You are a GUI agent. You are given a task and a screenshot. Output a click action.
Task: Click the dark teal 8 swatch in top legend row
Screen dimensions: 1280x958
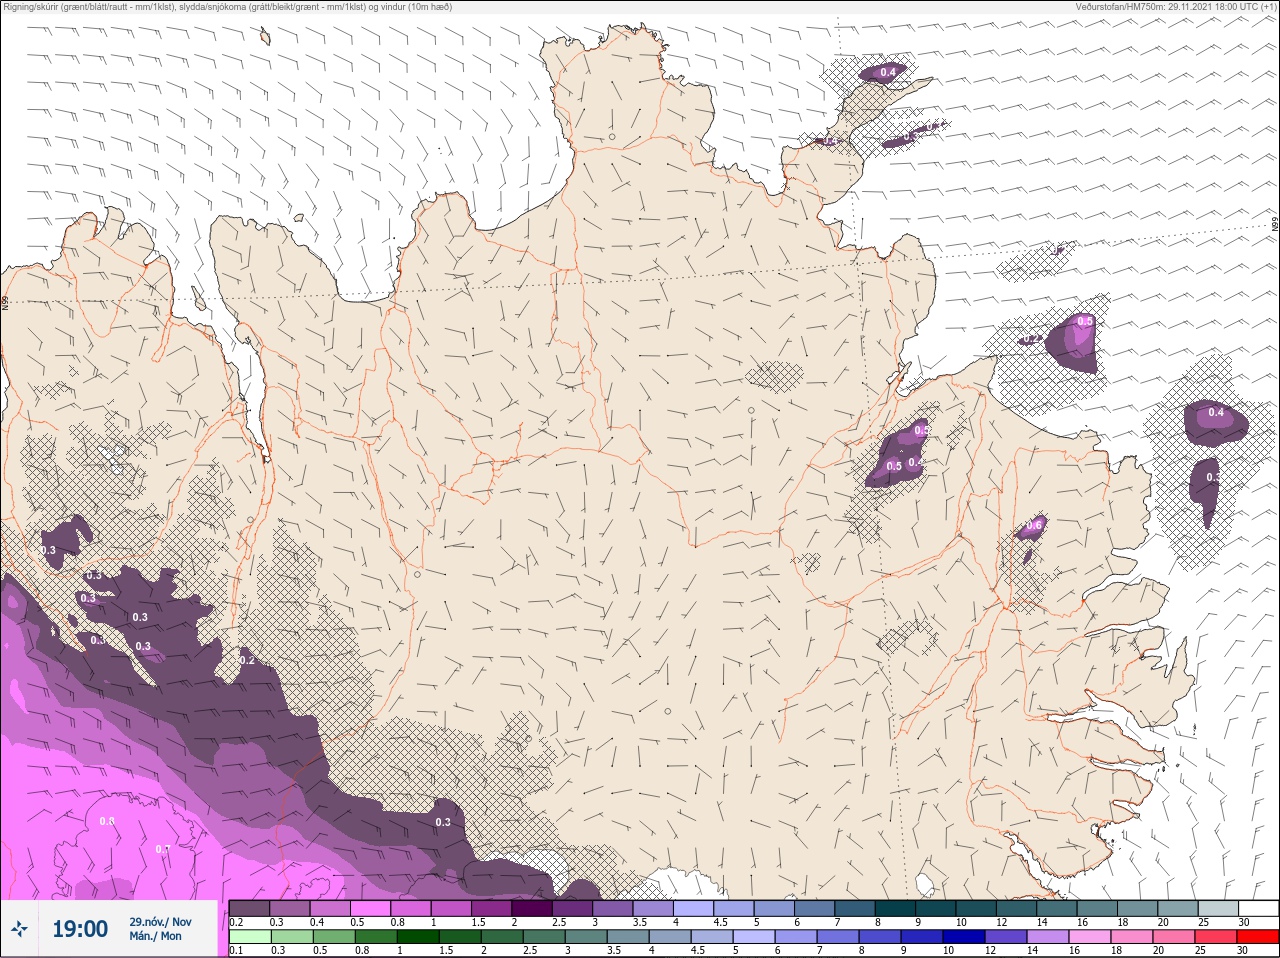(895, 908)
